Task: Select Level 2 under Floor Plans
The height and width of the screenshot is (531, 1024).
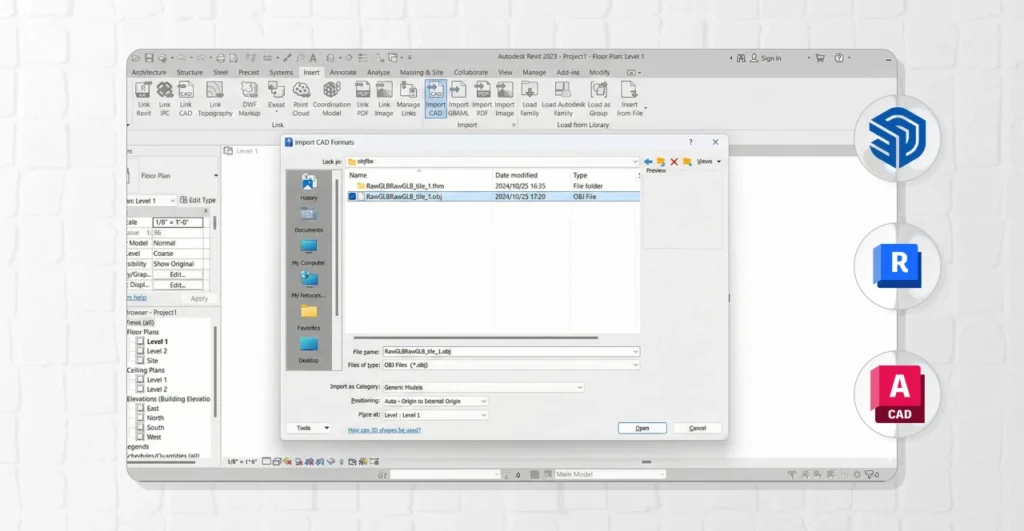Action: pos(157,351)
